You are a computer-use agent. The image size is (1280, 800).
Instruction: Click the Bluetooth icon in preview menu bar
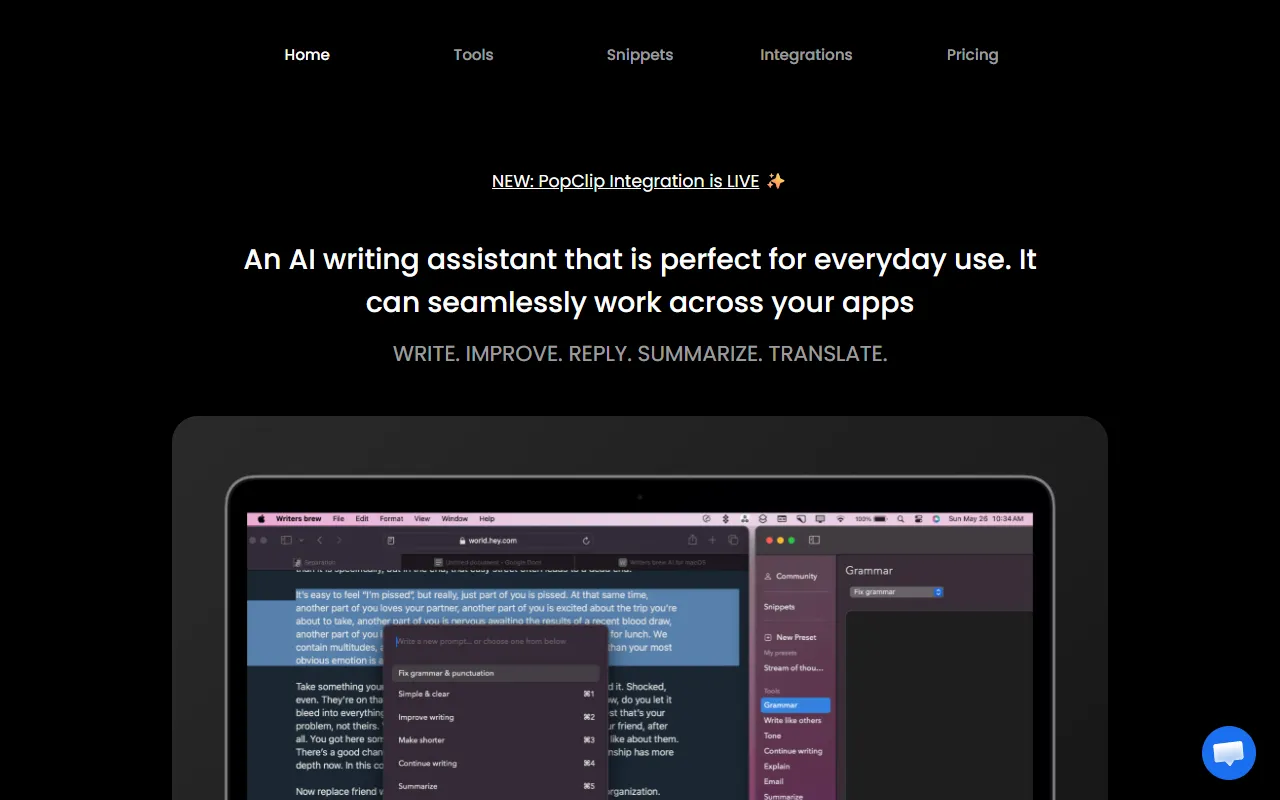725,519
